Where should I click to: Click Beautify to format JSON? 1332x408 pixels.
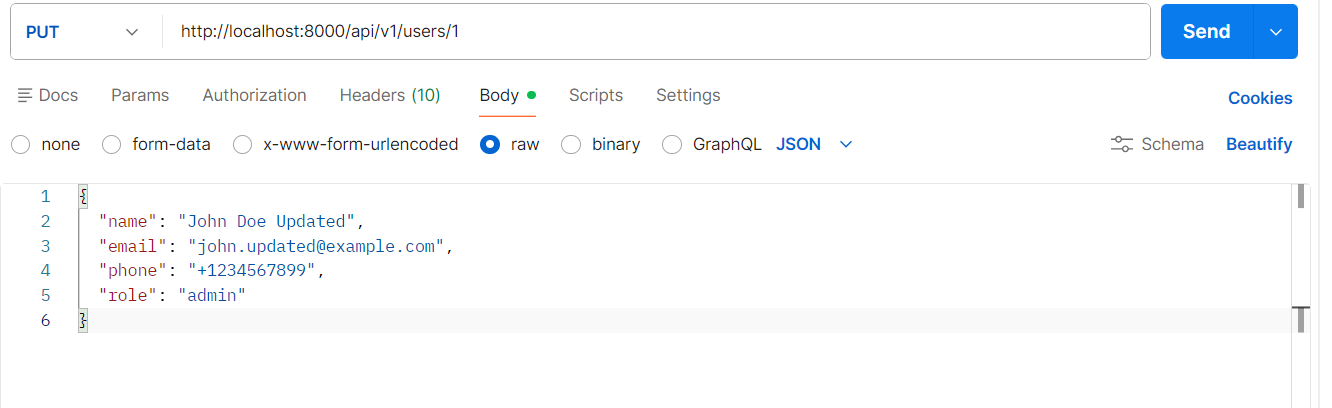coord(1259,144)
